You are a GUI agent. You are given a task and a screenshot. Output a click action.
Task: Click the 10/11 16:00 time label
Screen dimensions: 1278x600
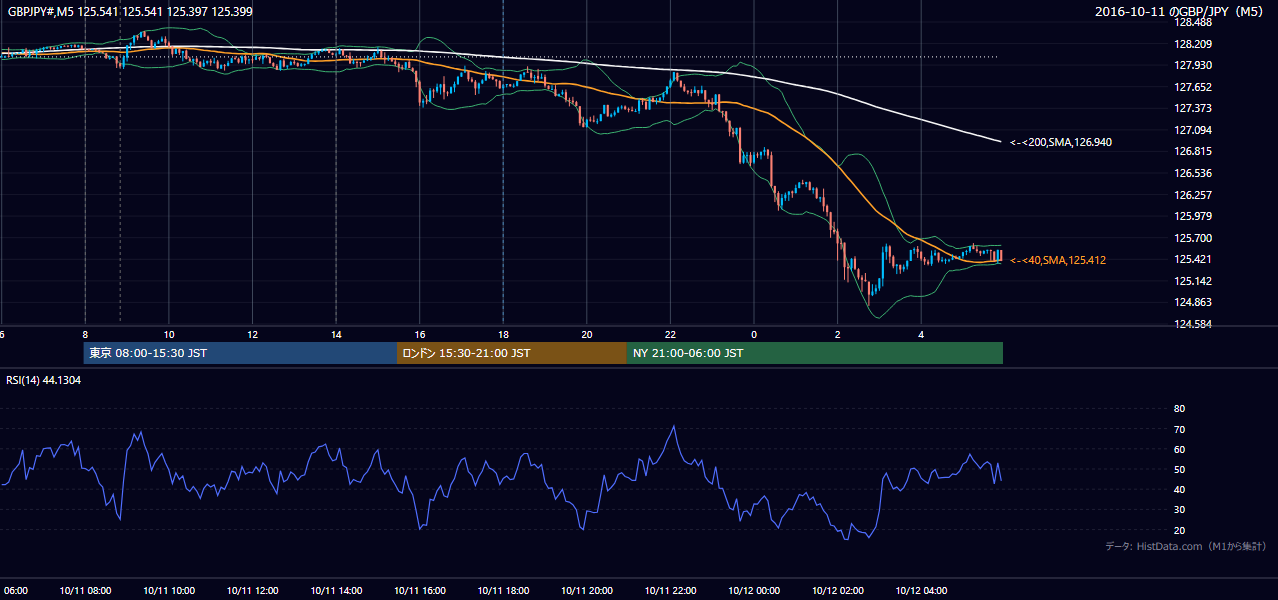419,590
